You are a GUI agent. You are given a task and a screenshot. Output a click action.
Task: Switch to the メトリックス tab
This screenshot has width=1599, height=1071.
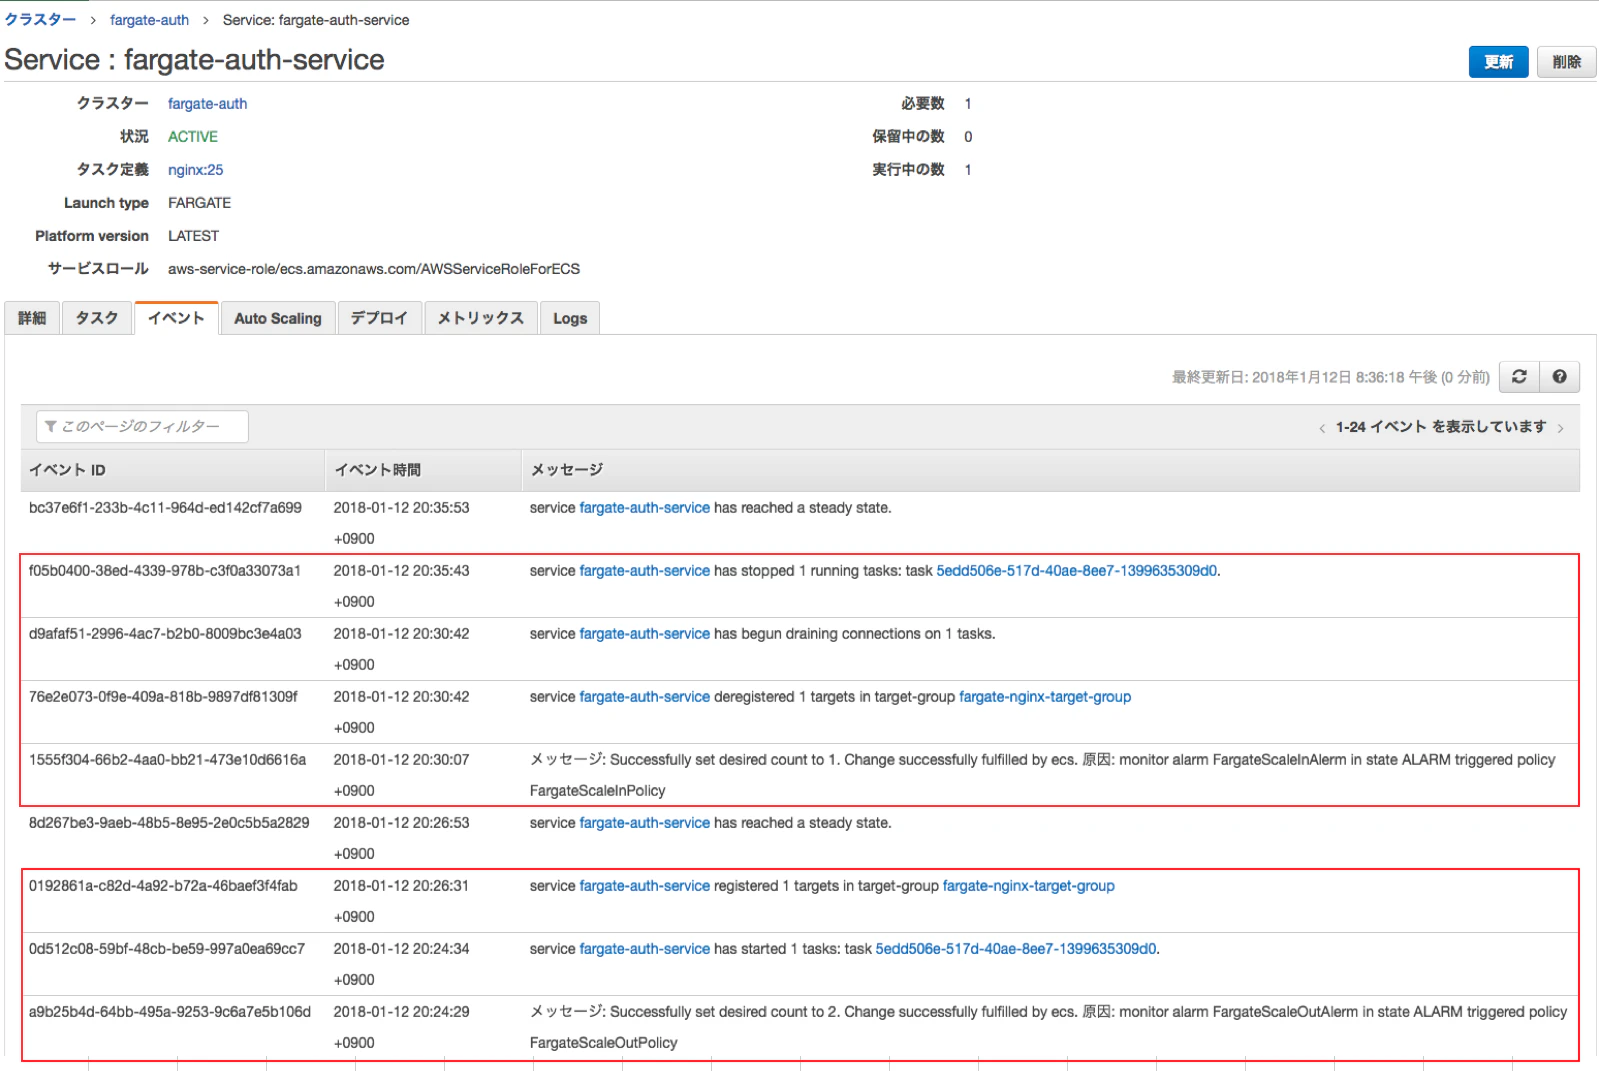tap(481, 318)
